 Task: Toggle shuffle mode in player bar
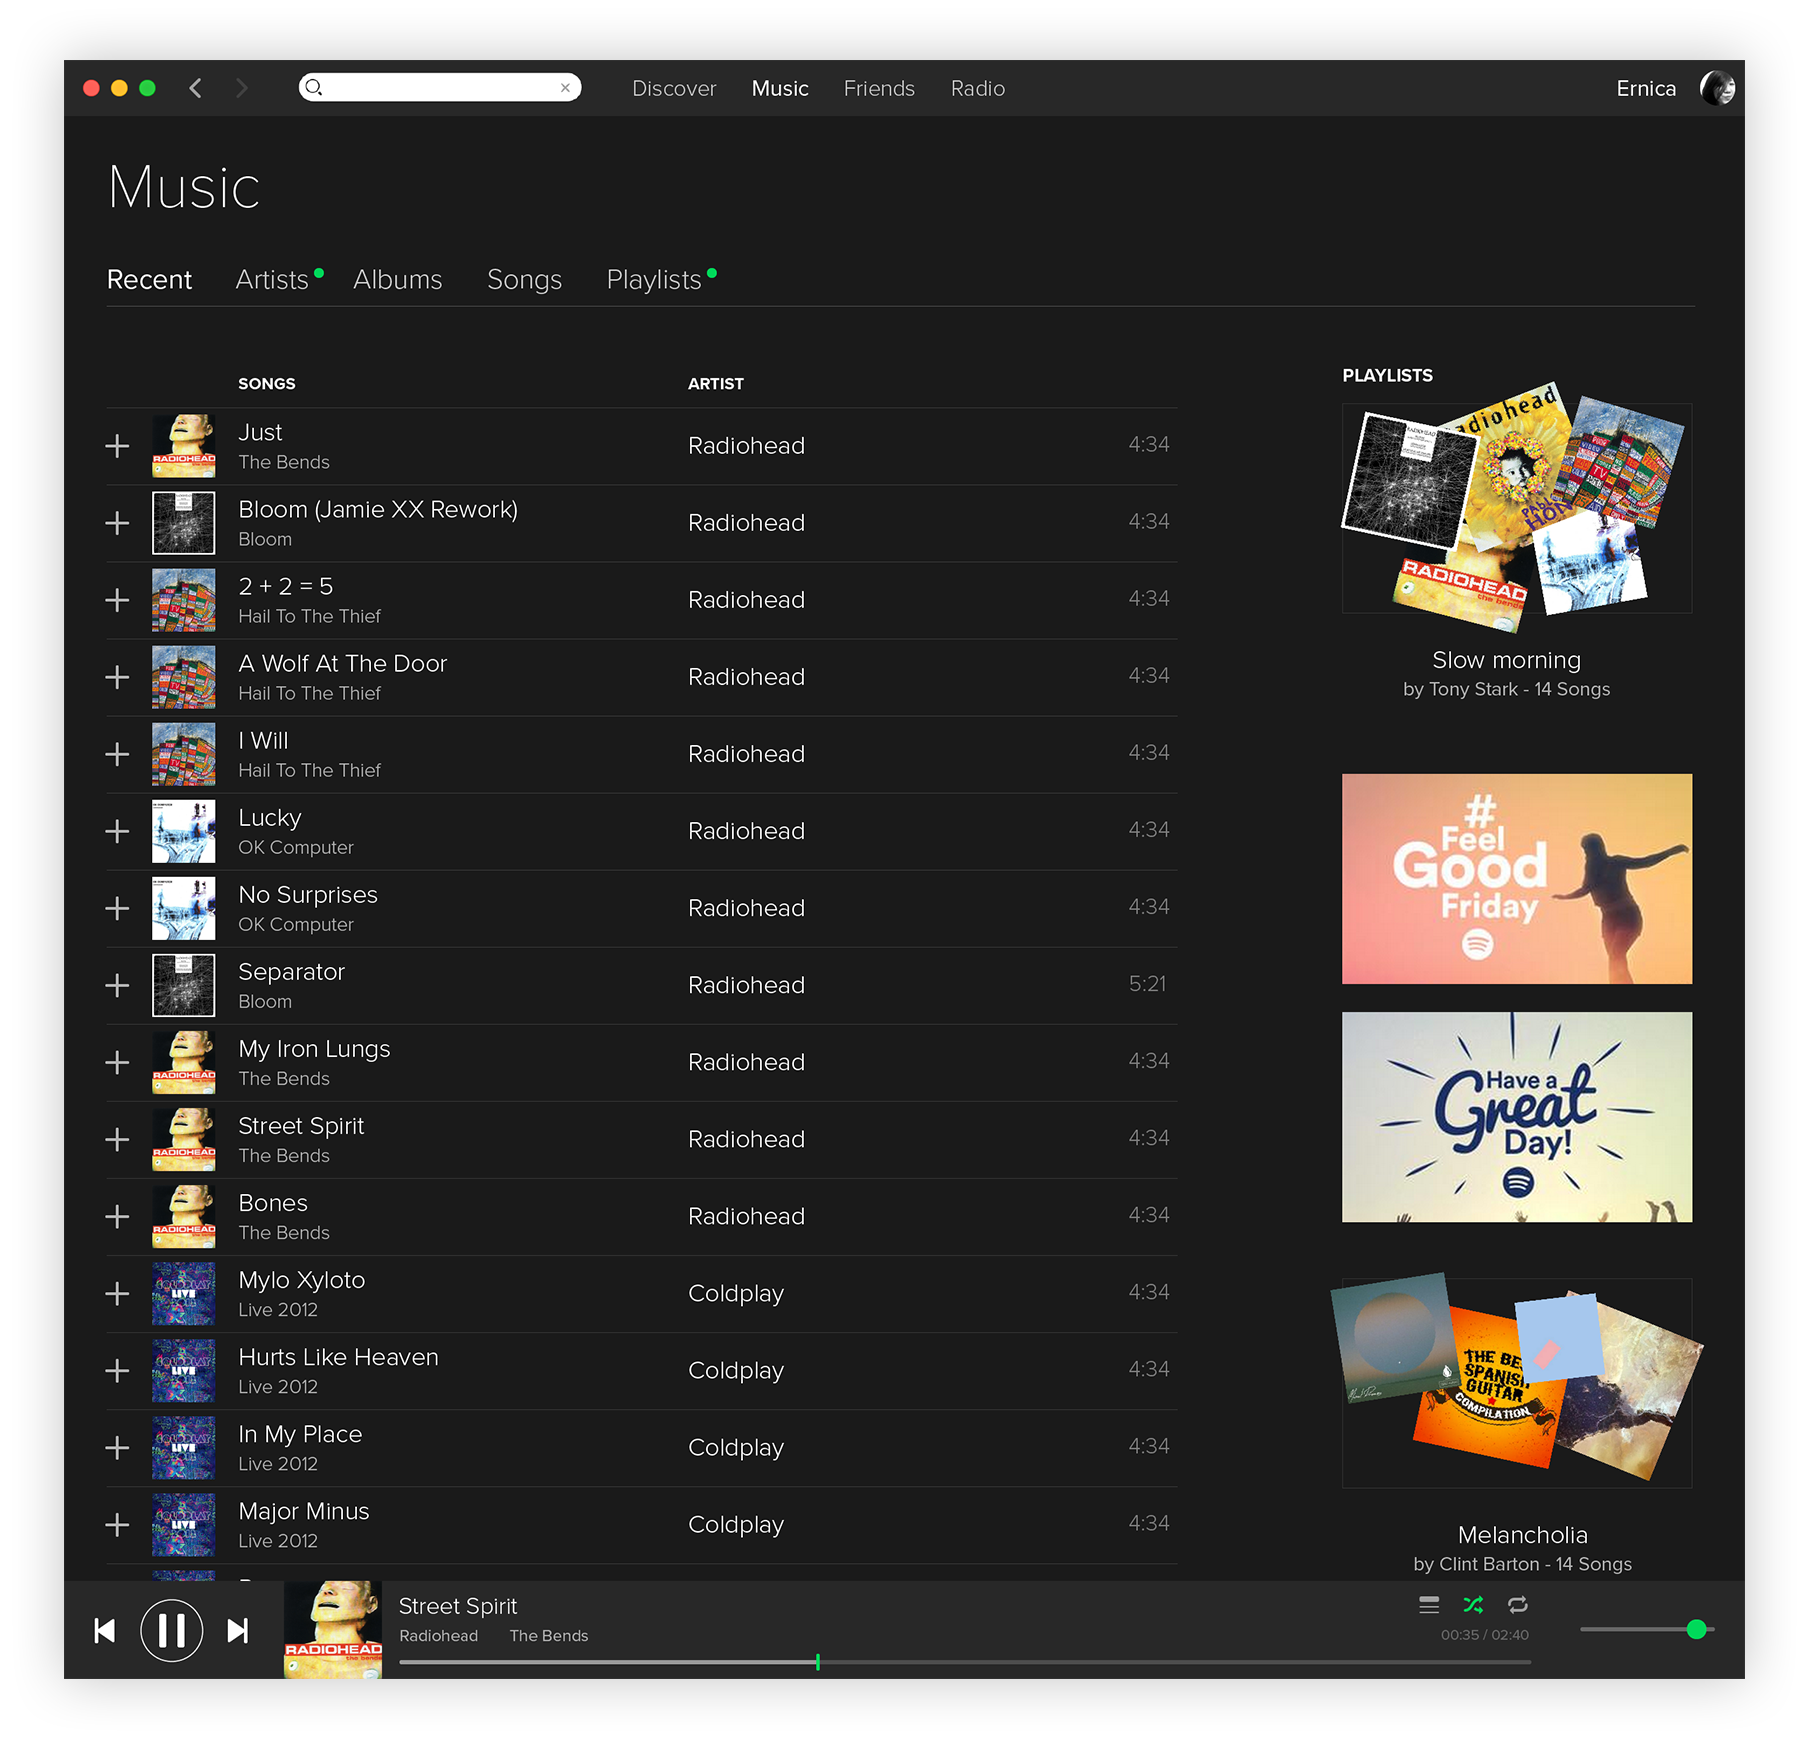pyautogui.click(x=1473, y=1605)
